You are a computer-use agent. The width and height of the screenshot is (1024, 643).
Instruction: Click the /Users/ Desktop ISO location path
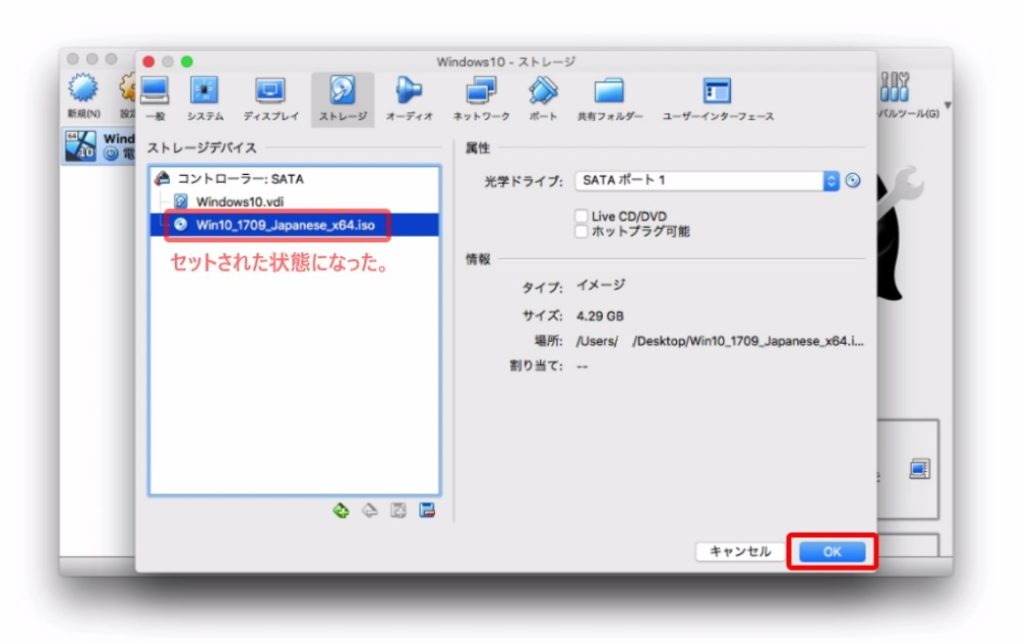pyautogui.click(x=720, y=341)
